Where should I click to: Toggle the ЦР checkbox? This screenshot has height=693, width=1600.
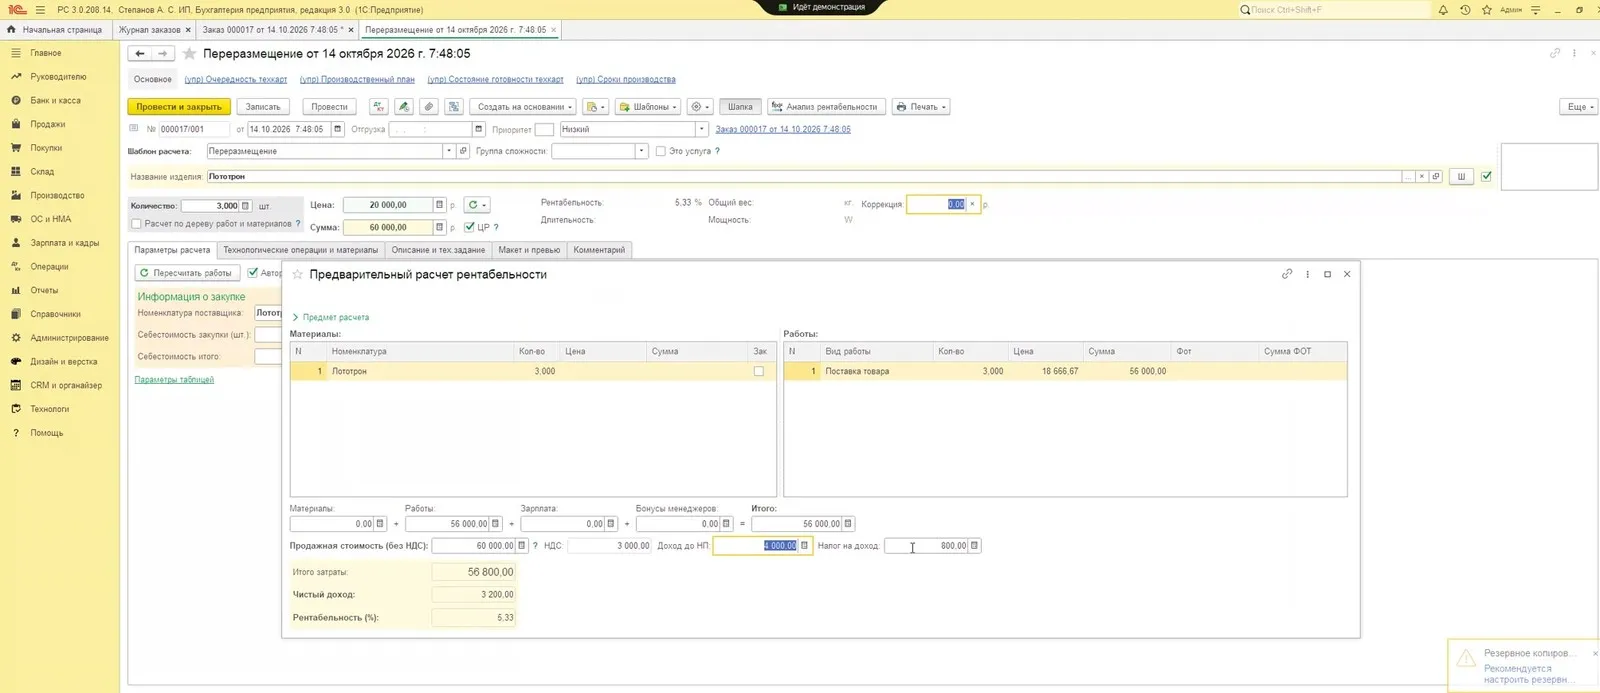469,227
